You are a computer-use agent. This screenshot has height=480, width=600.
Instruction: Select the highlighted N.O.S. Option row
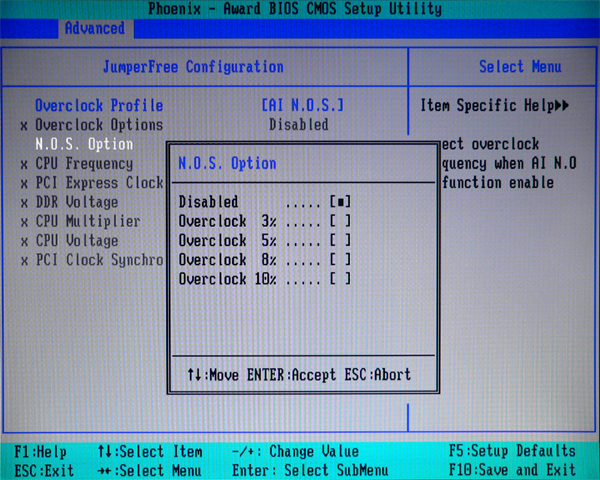[84, 144]
